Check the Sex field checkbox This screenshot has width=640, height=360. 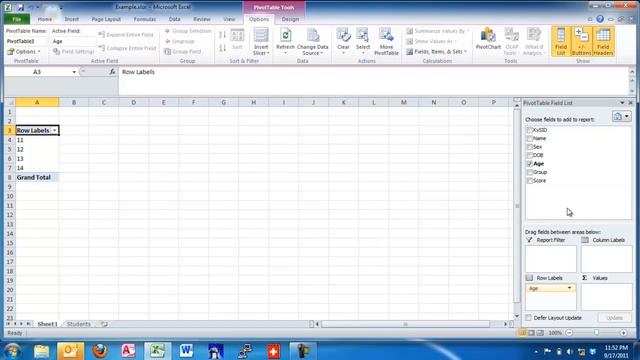529,147
